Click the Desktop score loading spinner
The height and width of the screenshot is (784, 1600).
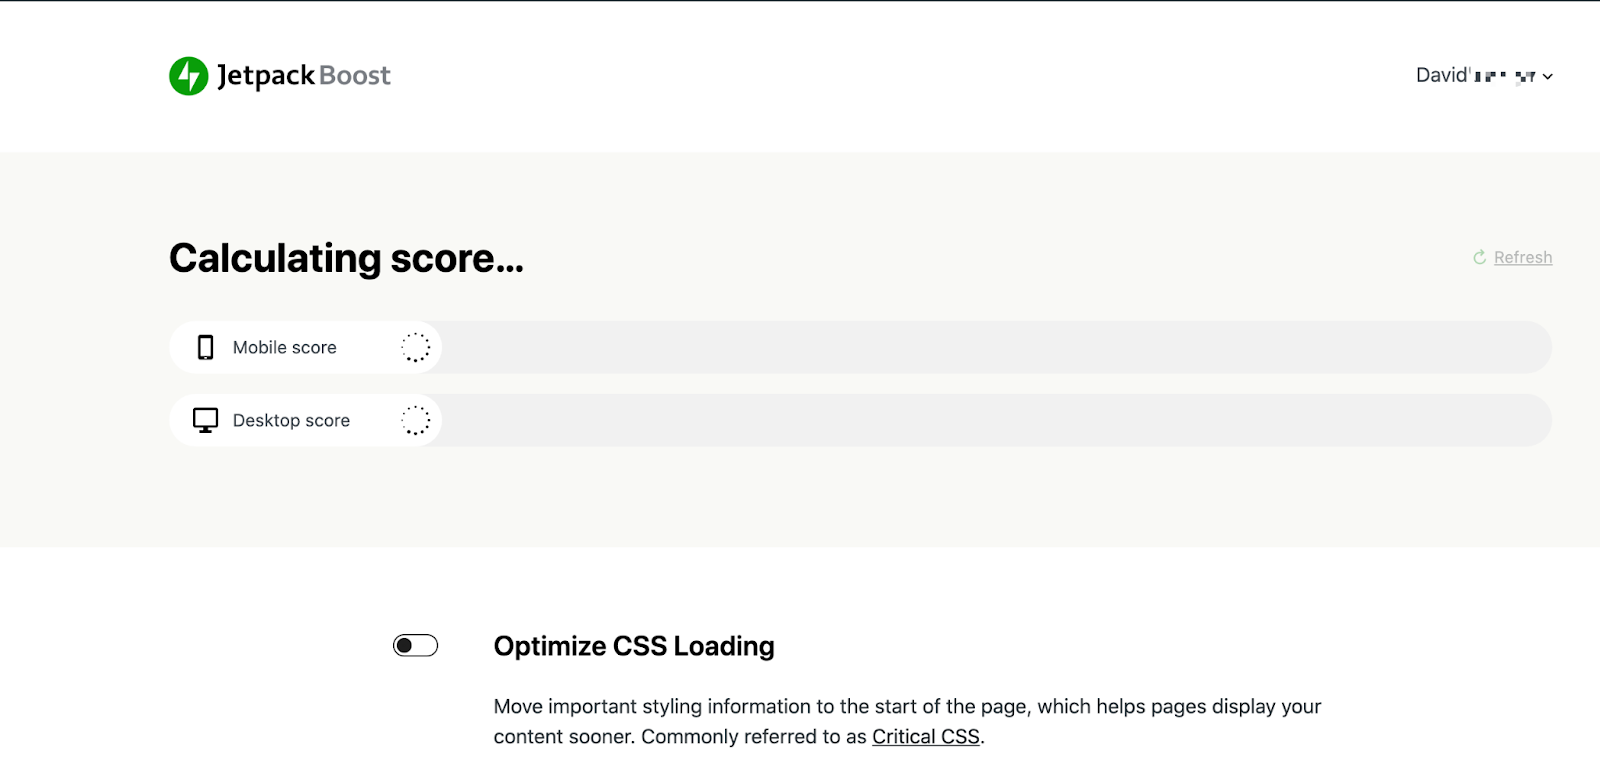(416, 420)
